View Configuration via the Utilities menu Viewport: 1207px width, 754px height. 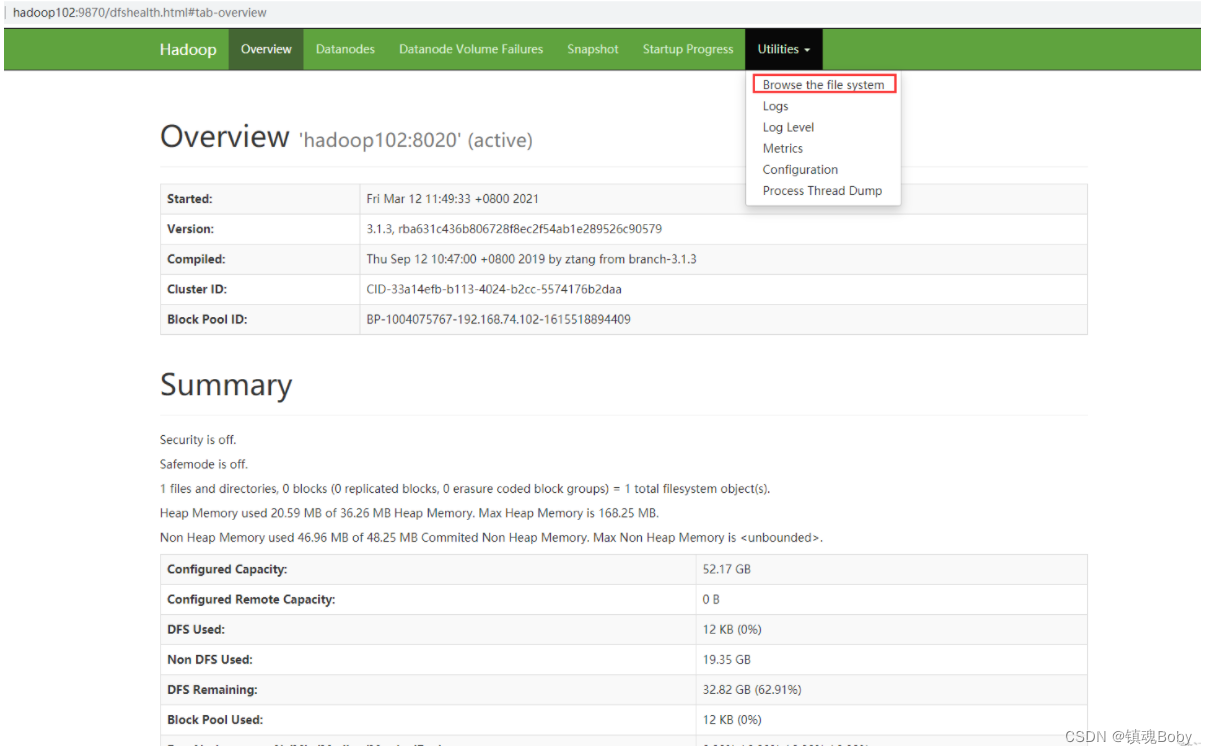pyautogui.click(x=800, y=169)
